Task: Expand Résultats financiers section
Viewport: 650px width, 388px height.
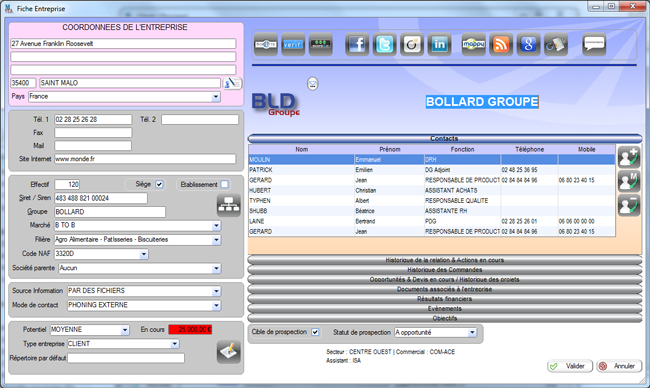Action: (445, 298)
